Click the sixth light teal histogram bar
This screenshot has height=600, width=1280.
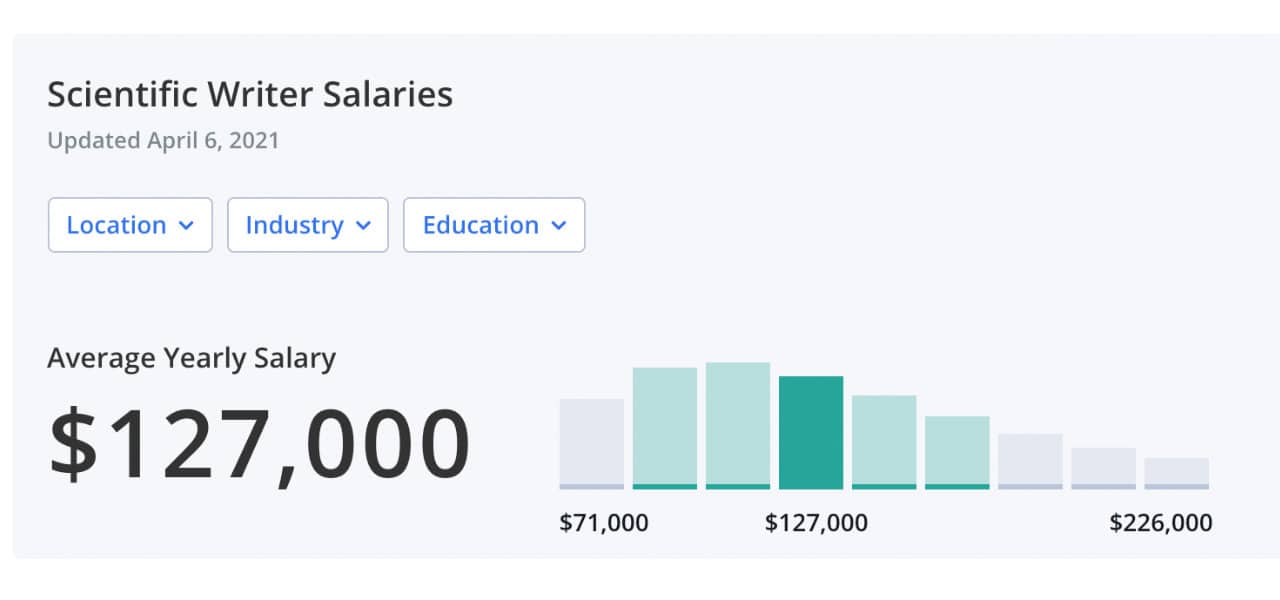957,451
